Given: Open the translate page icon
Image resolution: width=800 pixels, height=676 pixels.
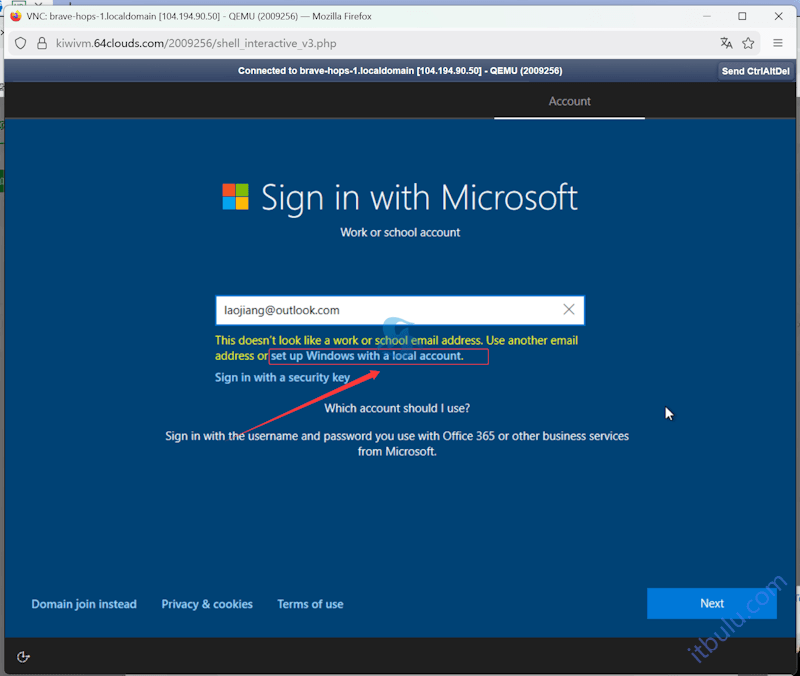Looking at the screenshot, I should [x=726, y=43].
